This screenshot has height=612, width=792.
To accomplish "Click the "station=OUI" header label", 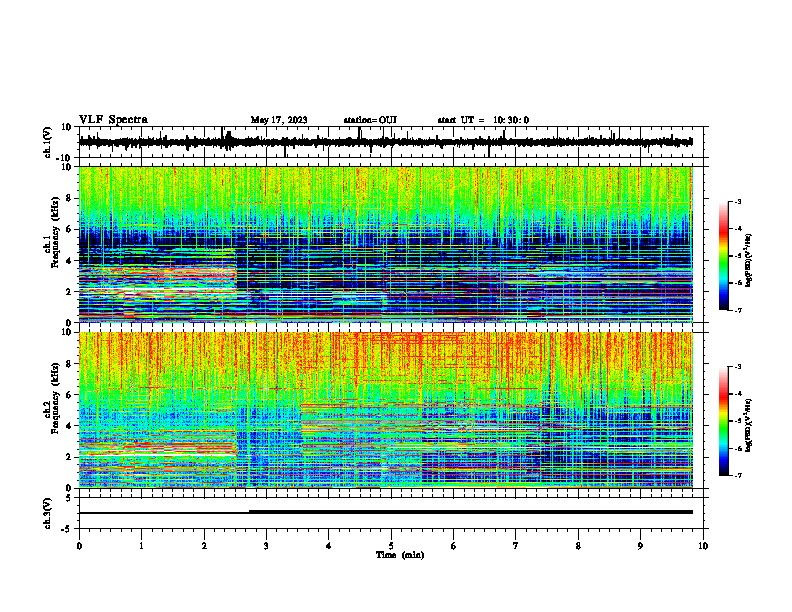I will coord(370,120).
